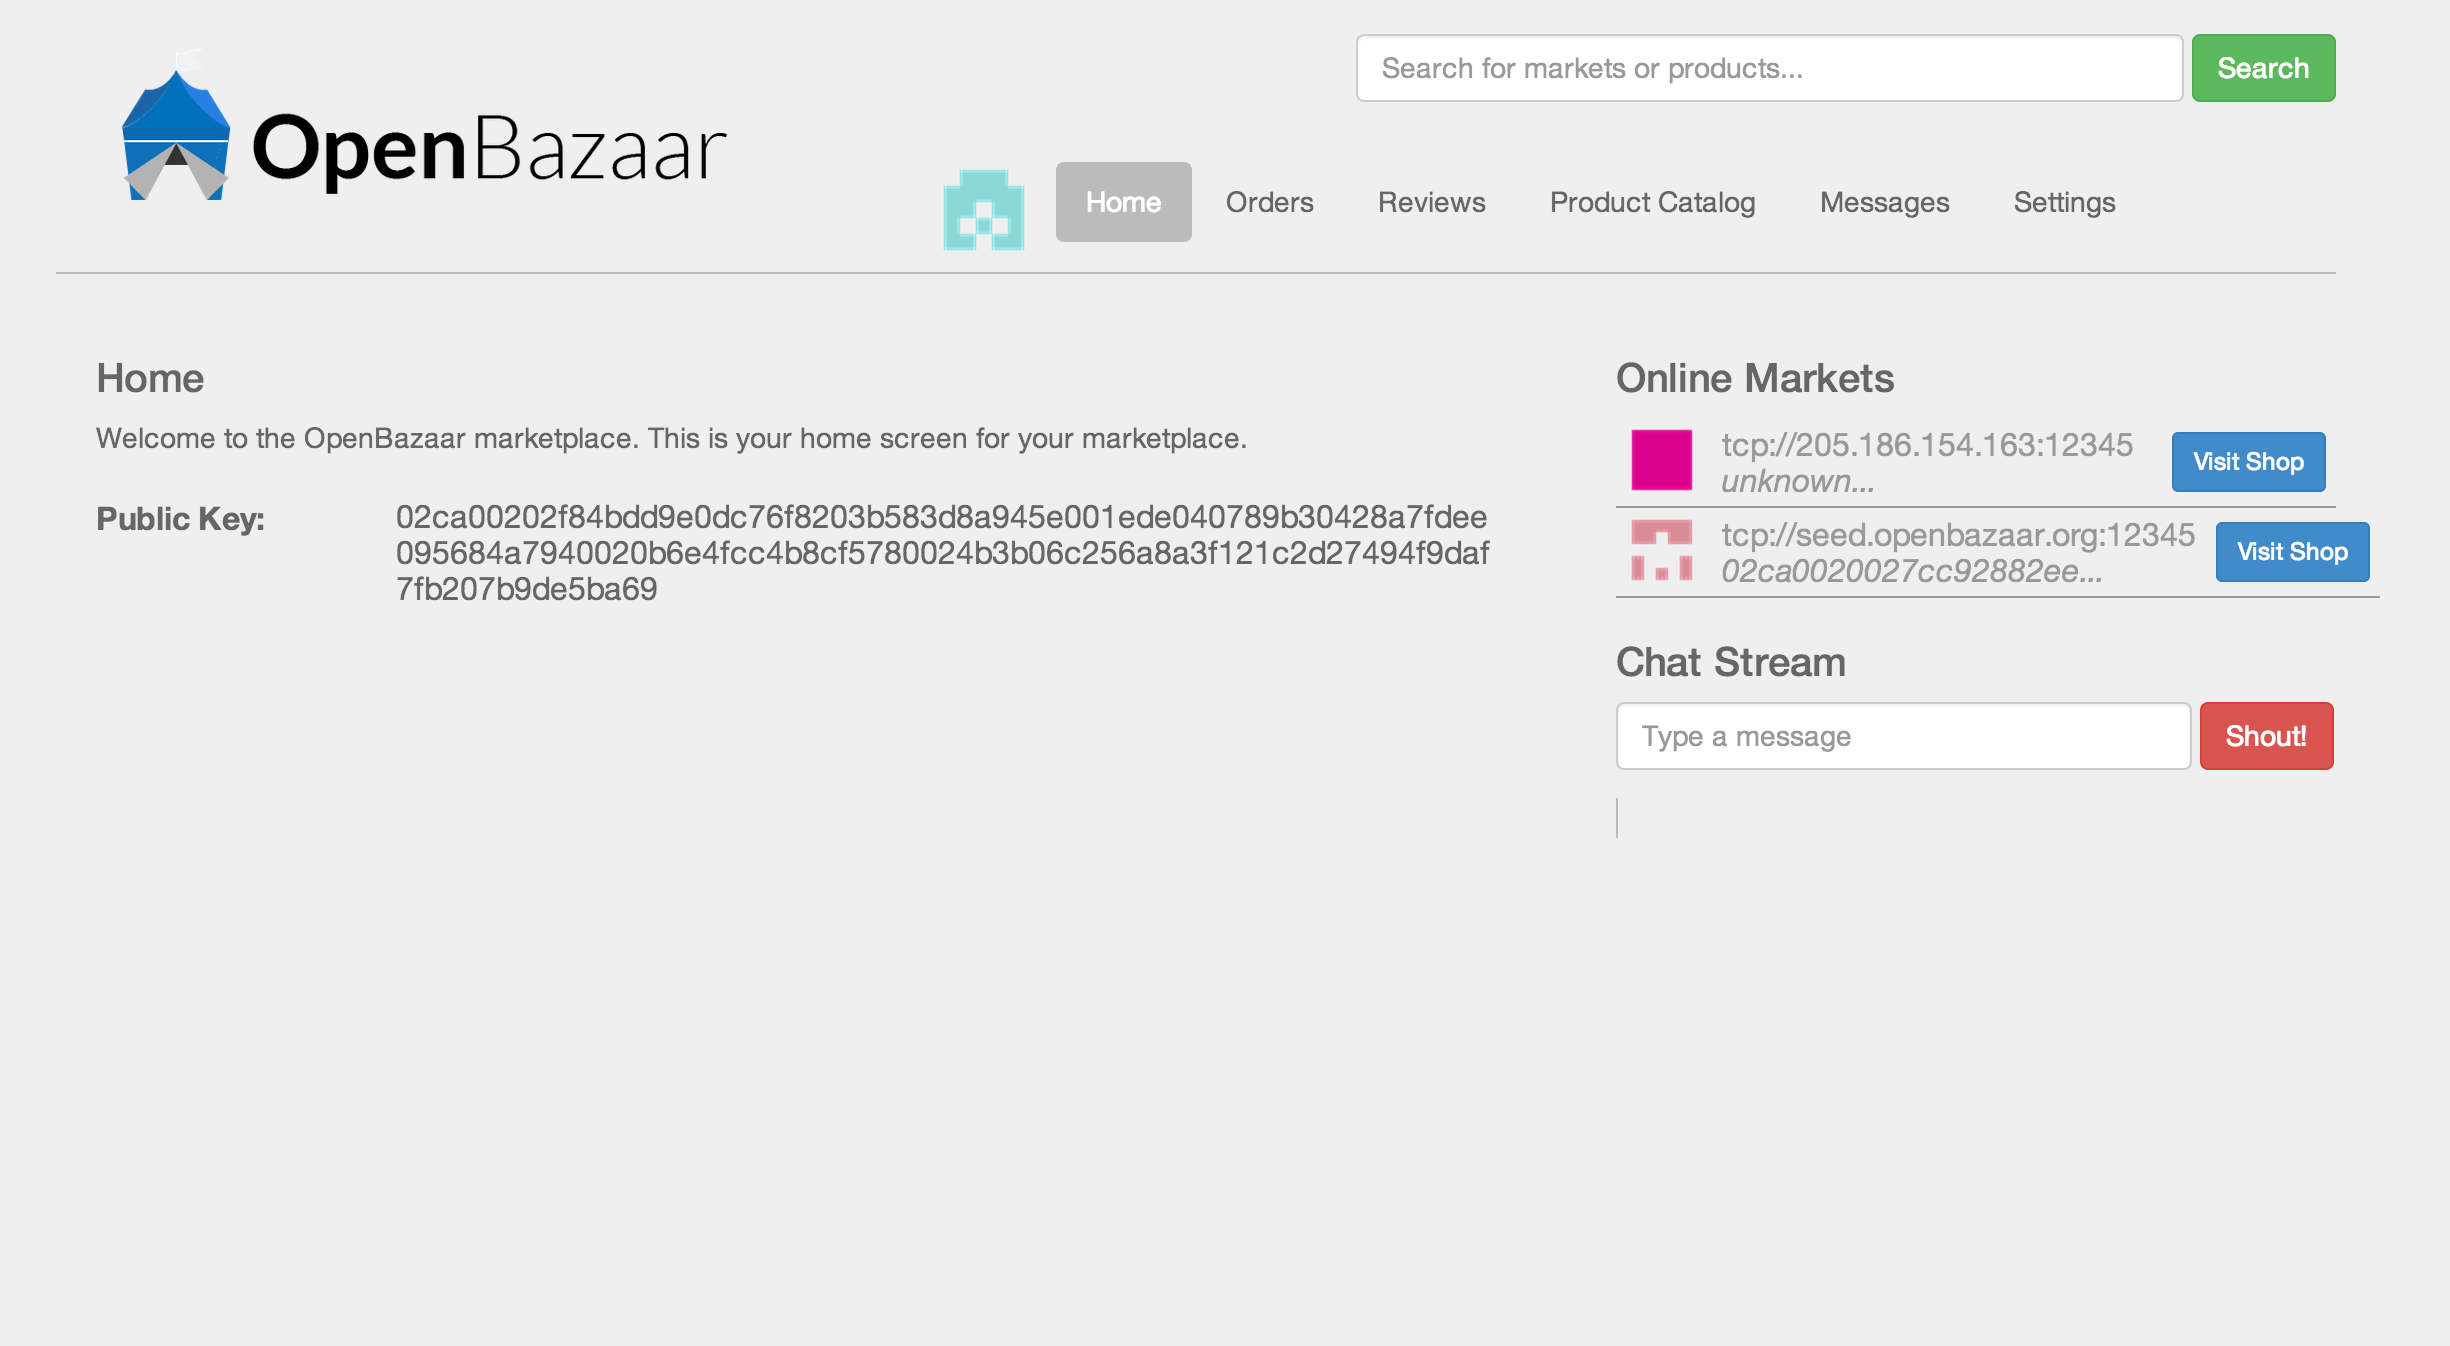
Task: Focus the markets or products search field
Action: pos(1768,68)
